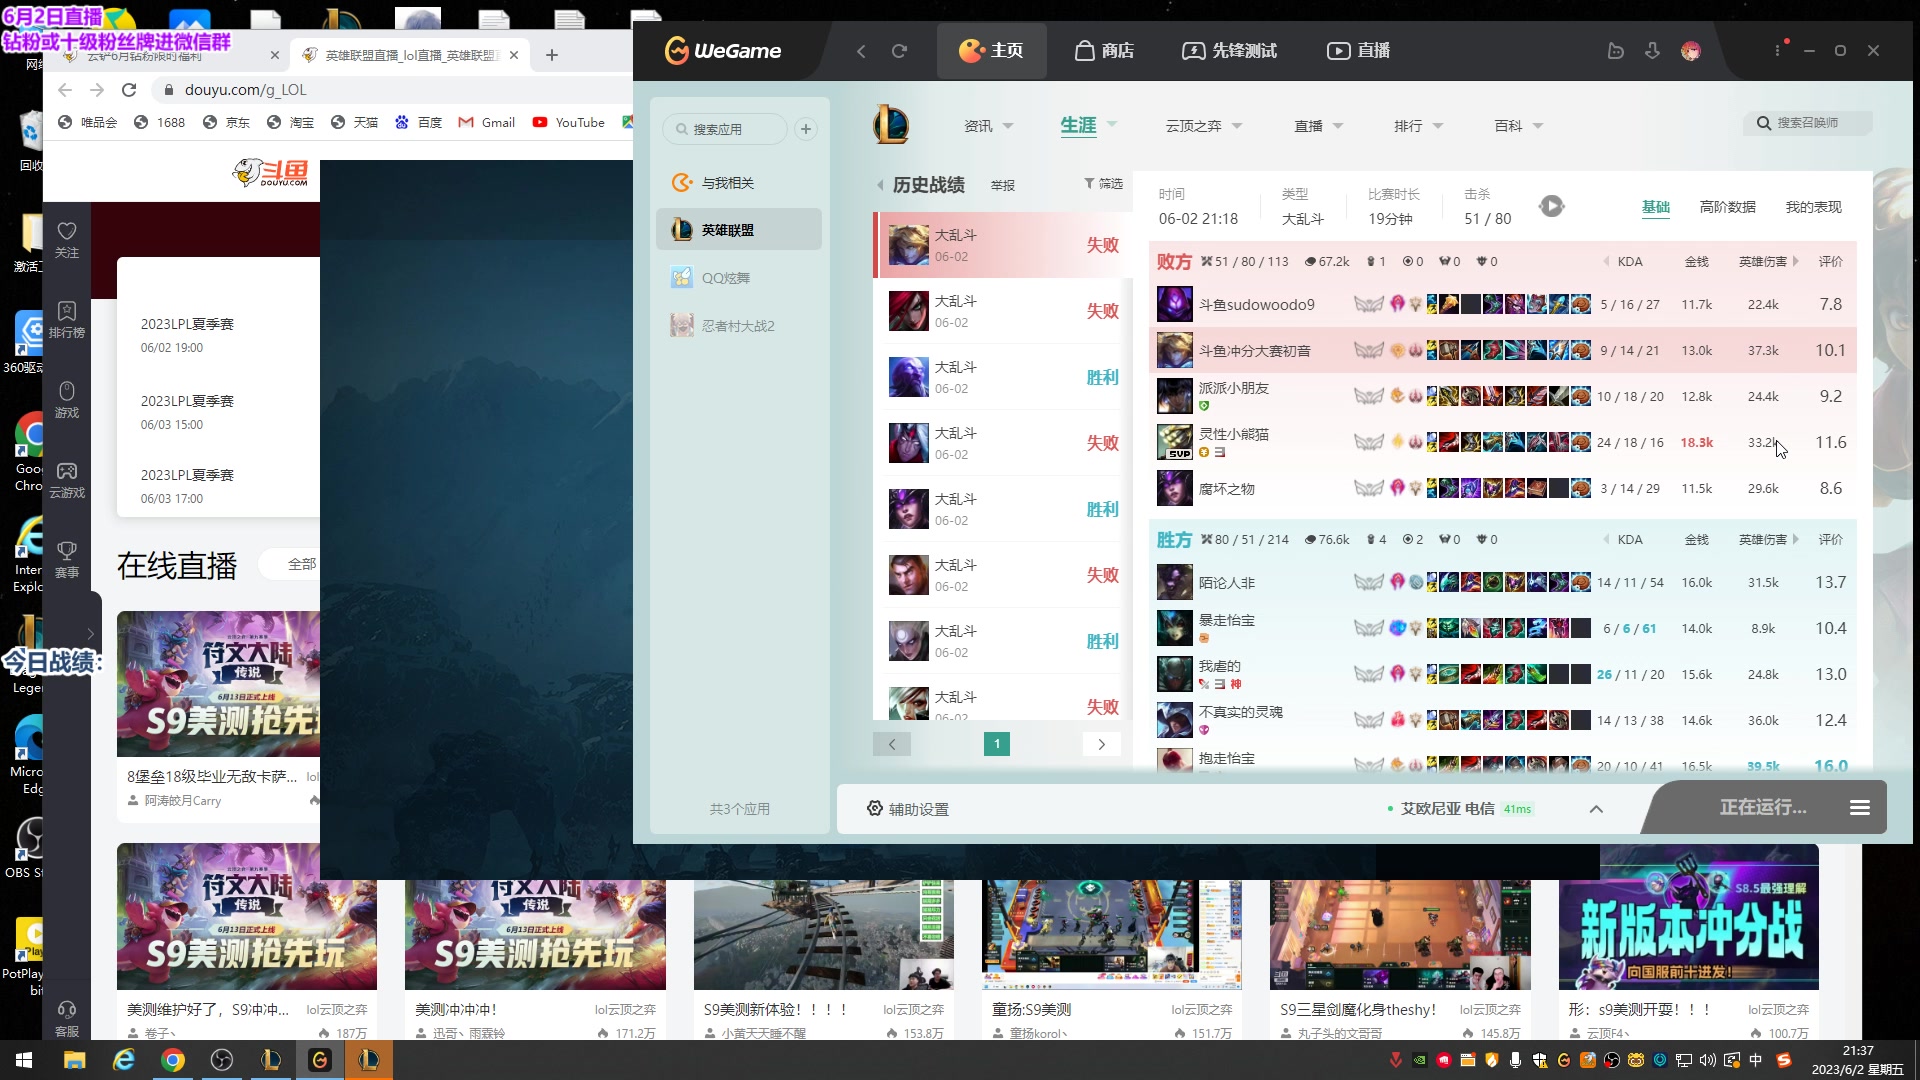Screen dimensions: 1920x1080
Task: Go to next page of match history
Action: click(x=1101, y=744)
